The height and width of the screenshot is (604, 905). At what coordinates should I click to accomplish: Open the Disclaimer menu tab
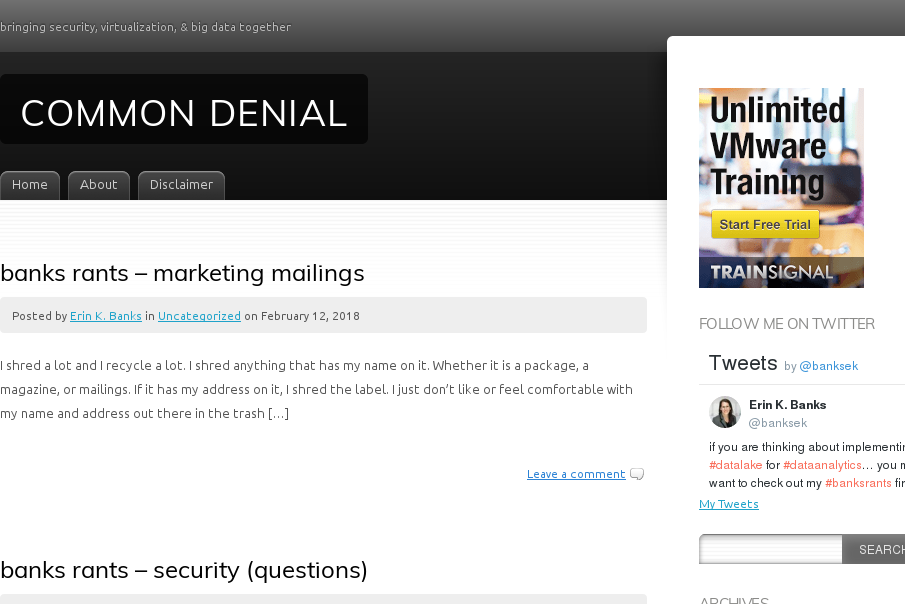(x=181, y=185)
